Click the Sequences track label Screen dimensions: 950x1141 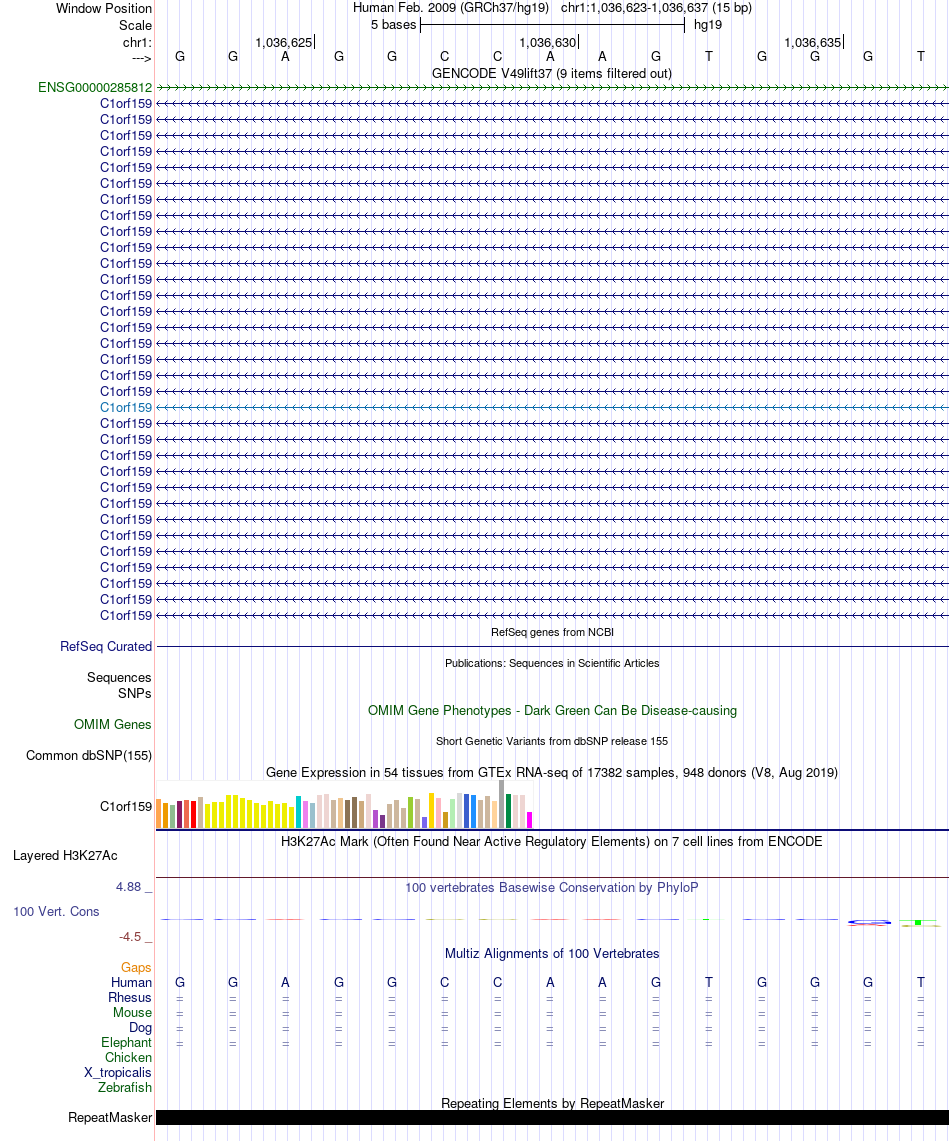119,677
